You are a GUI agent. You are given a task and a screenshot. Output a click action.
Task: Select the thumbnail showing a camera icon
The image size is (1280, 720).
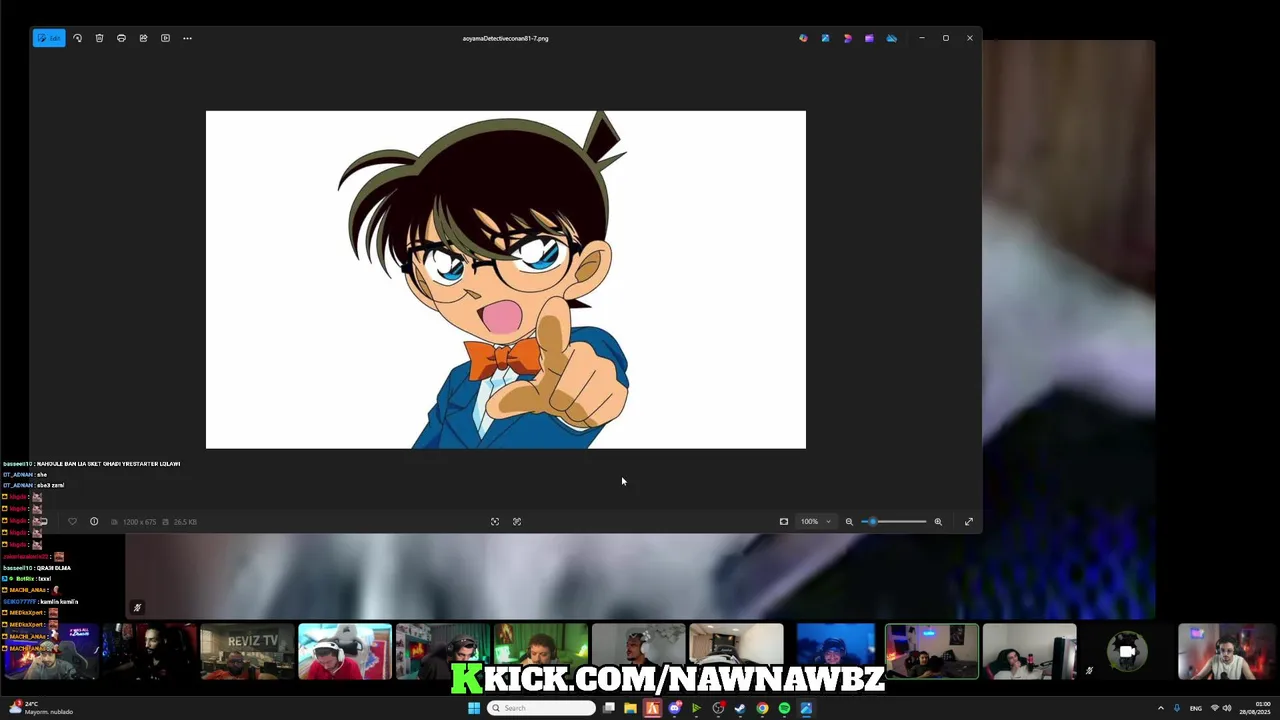point(1127,652)
